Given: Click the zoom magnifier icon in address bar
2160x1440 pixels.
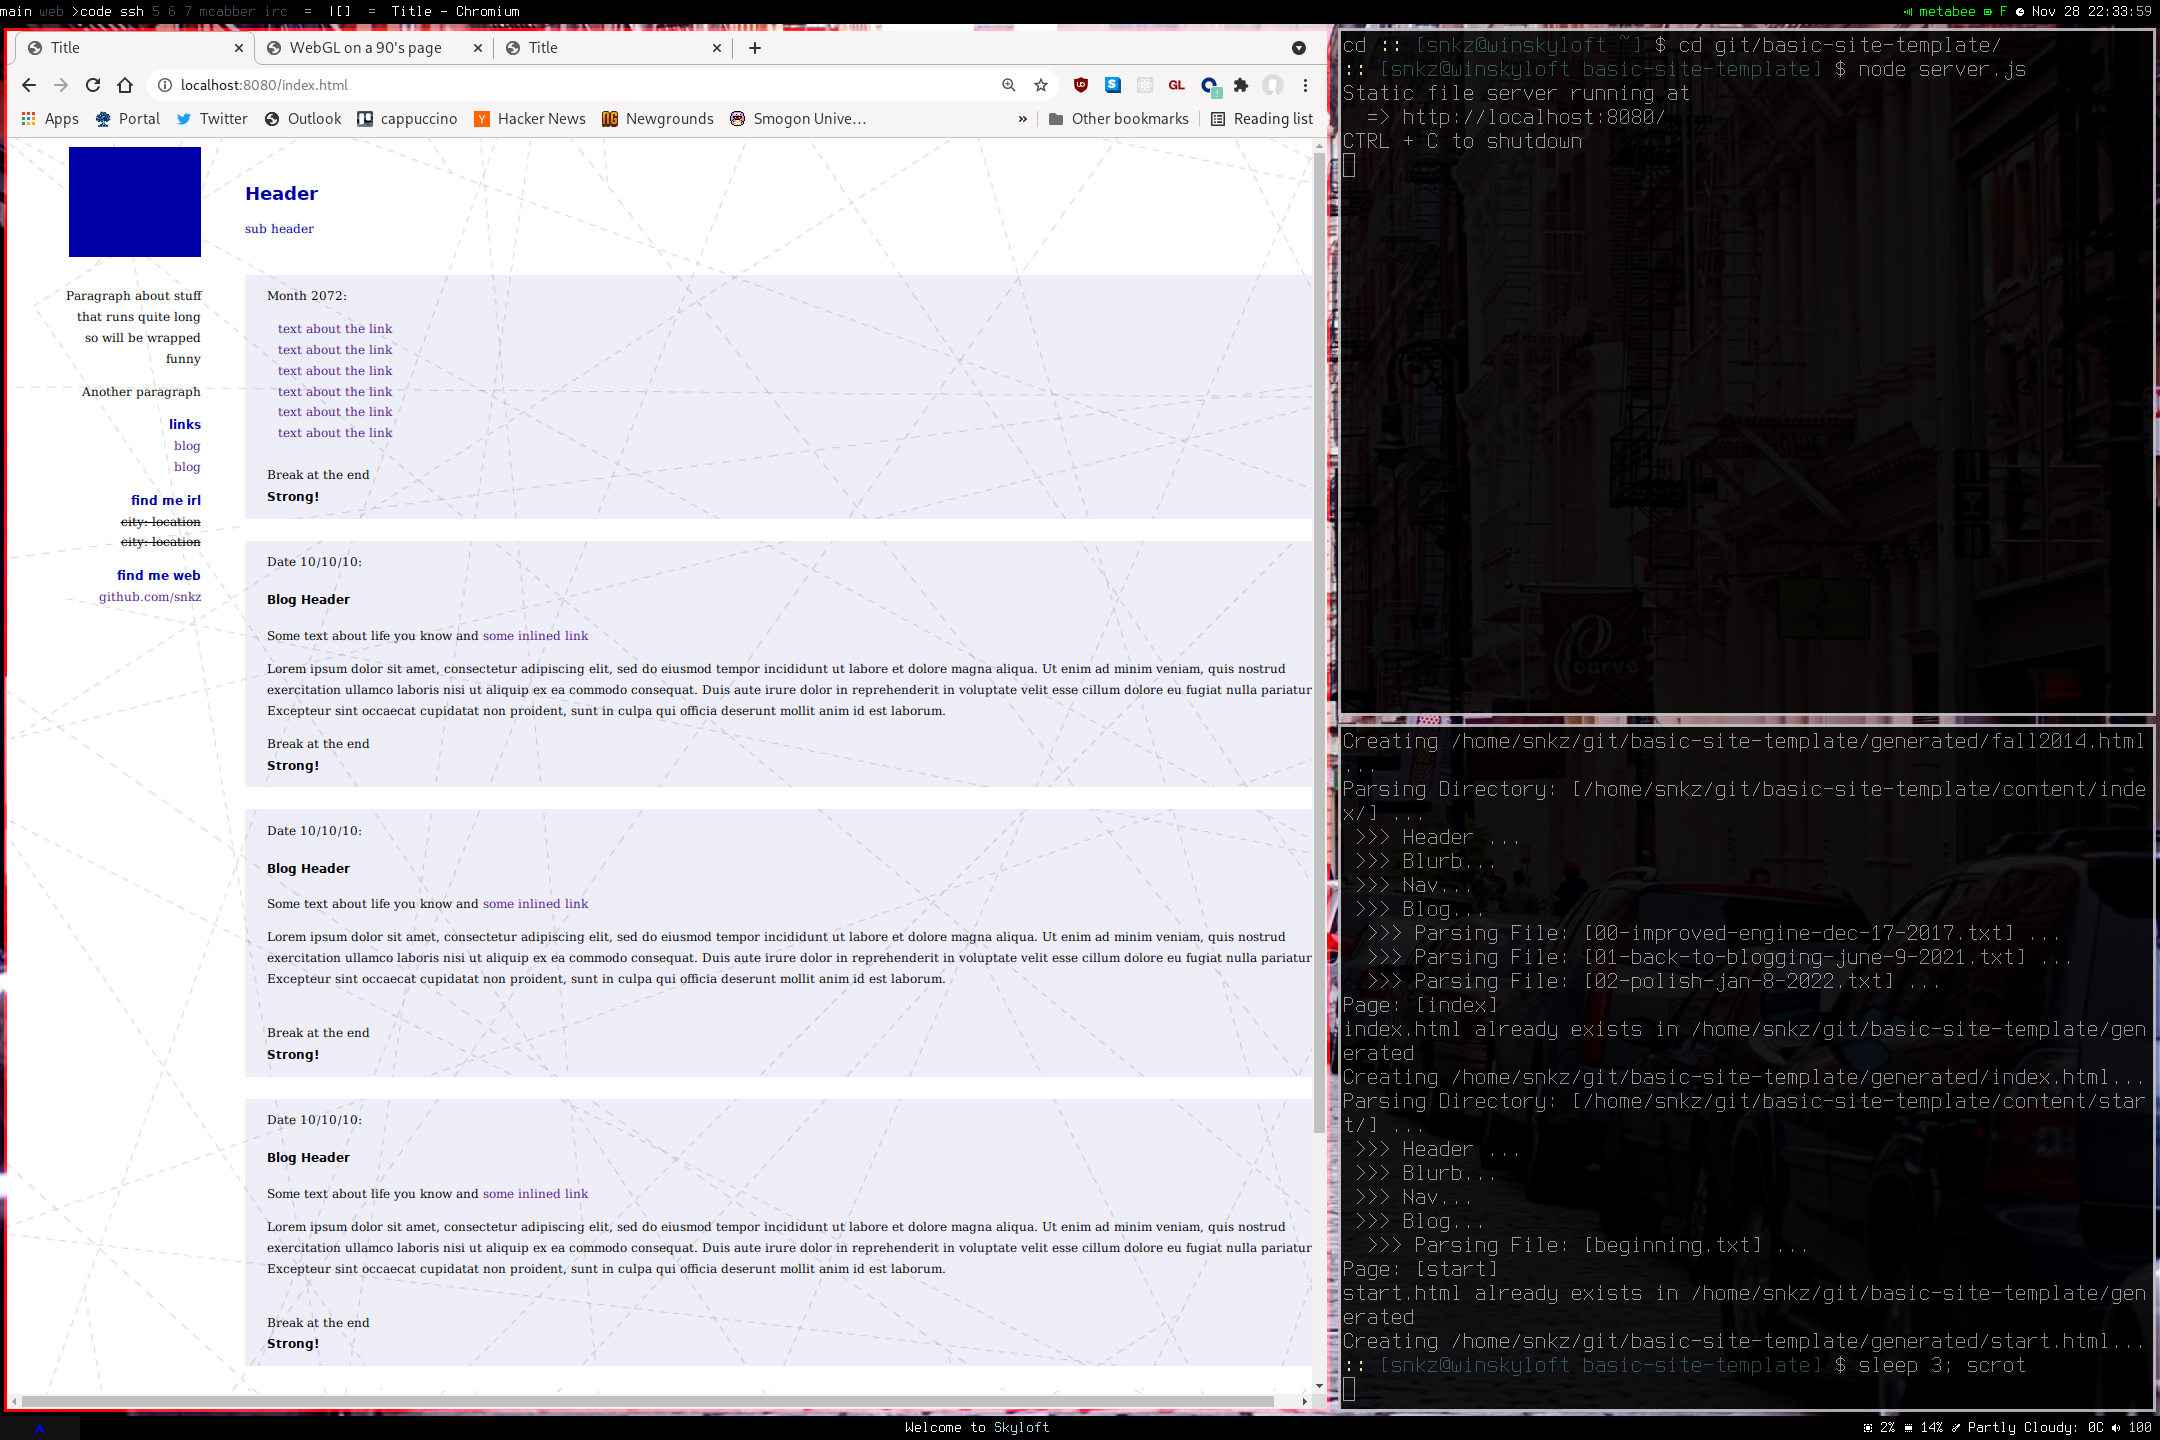Looking at the screenshot, I should tap(1009, 85).
